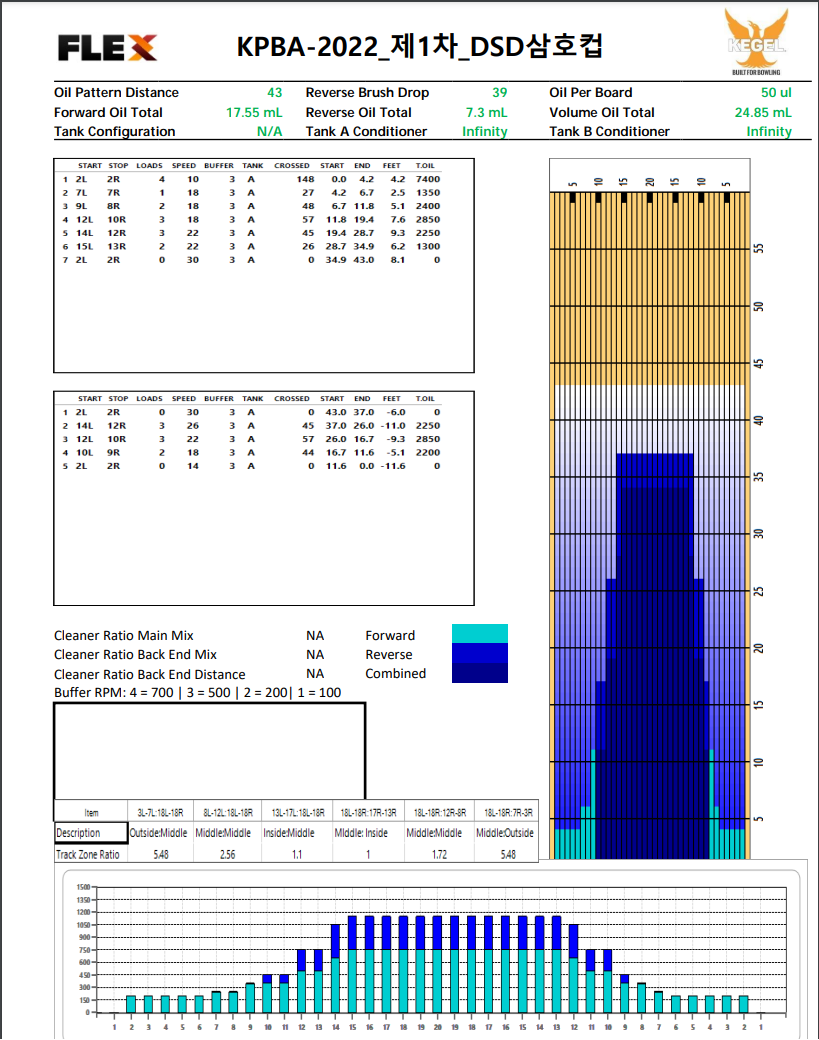Click the 10L start cell in reverse table
The width and height of the screenshot is (819, 1040).
84,452
